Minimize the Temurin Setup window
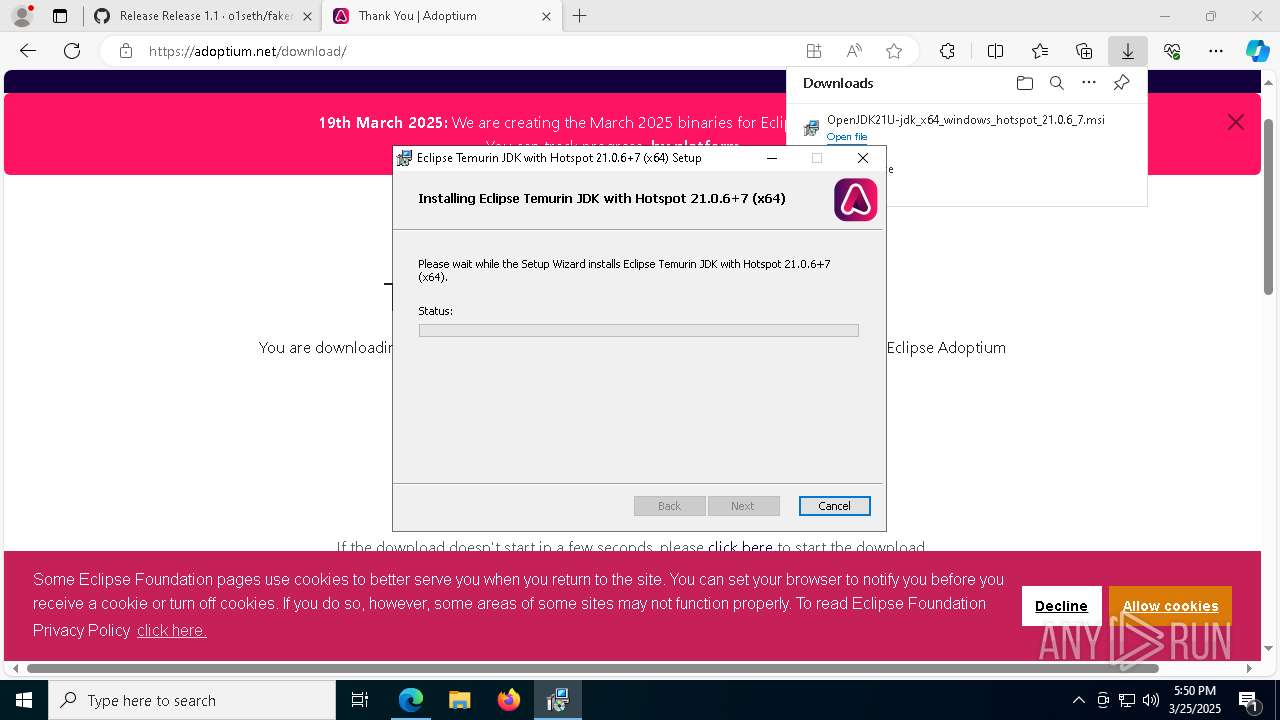 [772, 158]
